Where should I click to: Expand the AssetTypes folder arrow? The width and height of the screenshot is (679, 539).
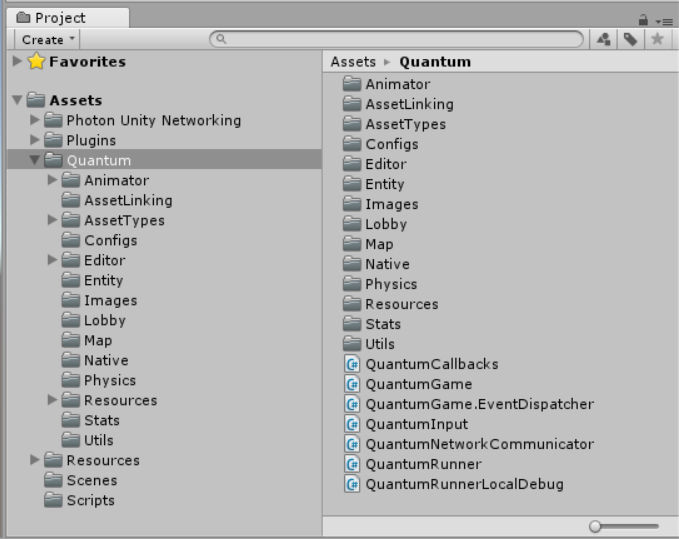[53, 220]
